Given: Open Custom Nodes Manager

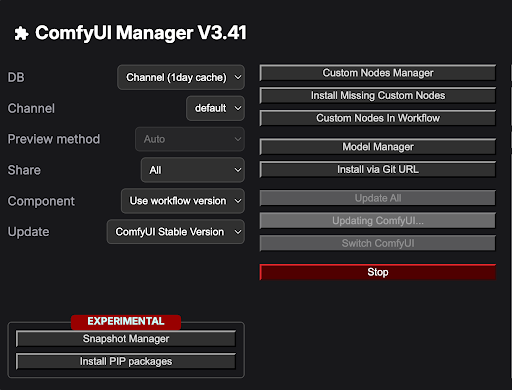Looking at the screenshot, I should tap(378, 73).
